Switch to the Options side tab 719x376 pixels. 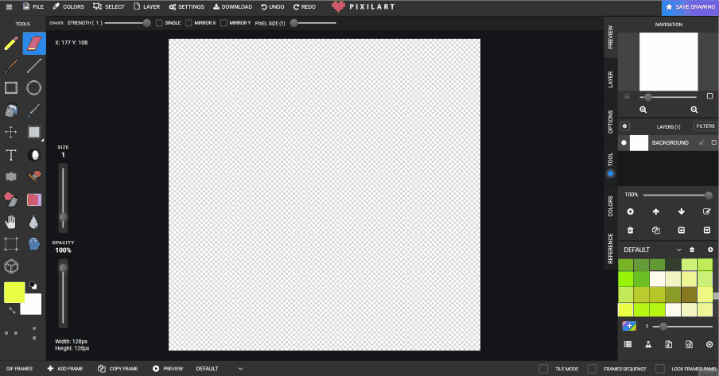pyautogui.click(x=610, y=122)
